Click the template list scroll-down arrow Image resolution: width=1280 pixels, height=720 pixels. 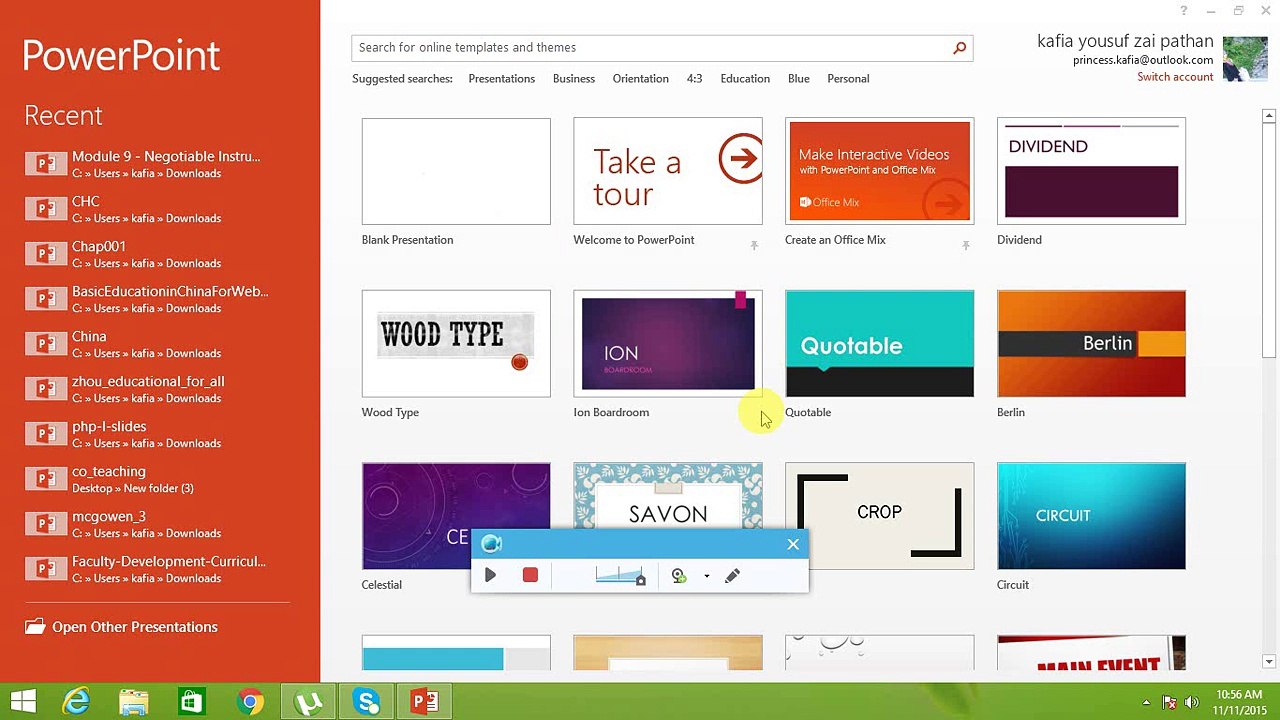click(1269, 662)
